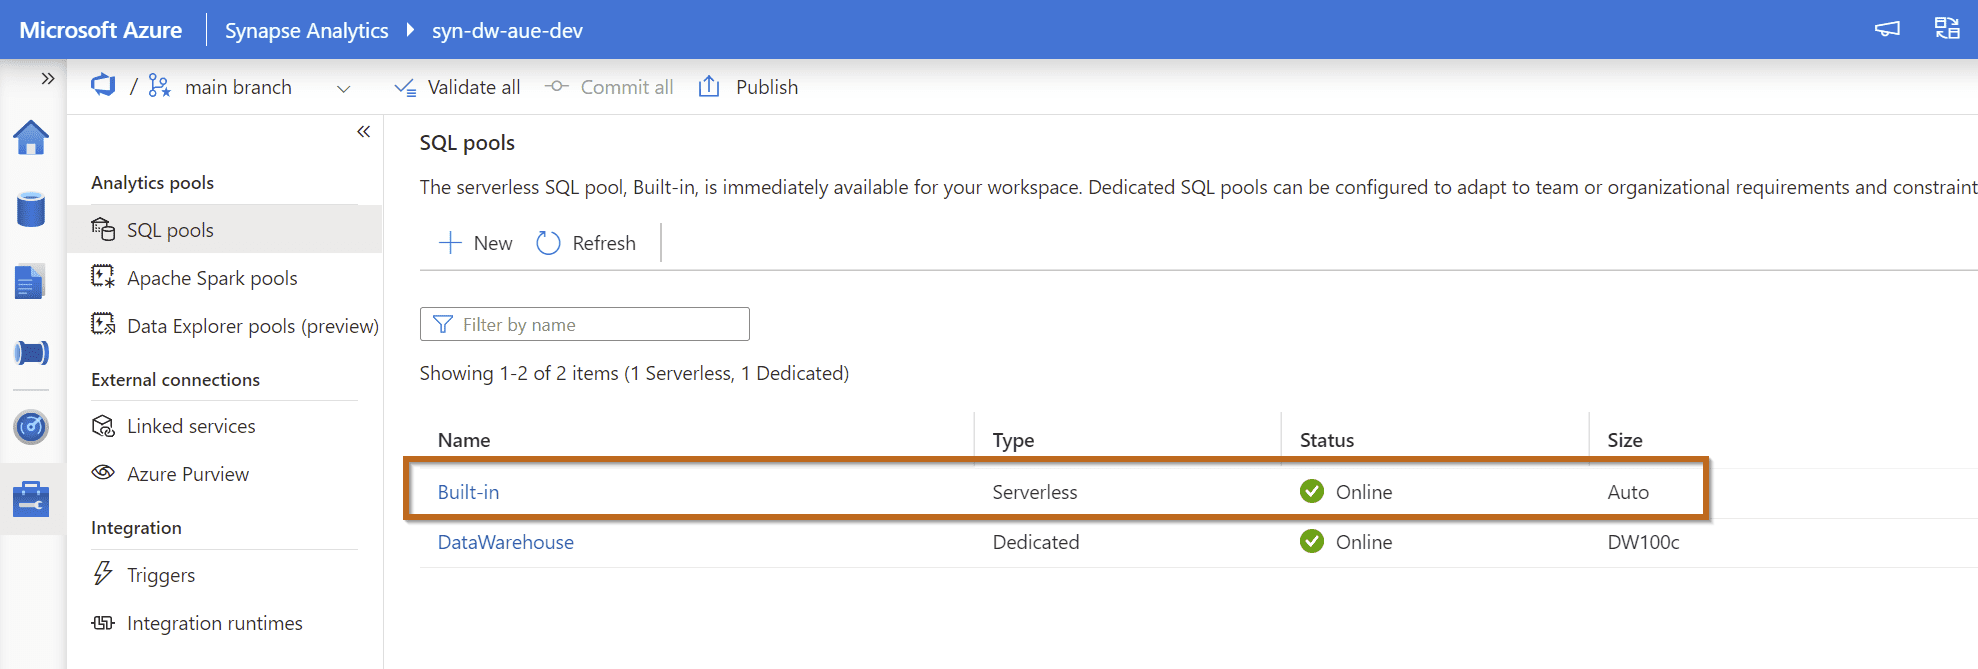The height and width of the screenshot is (669, 1978).
Task: Sort by the Size column header
Action: pos(1625,440)
